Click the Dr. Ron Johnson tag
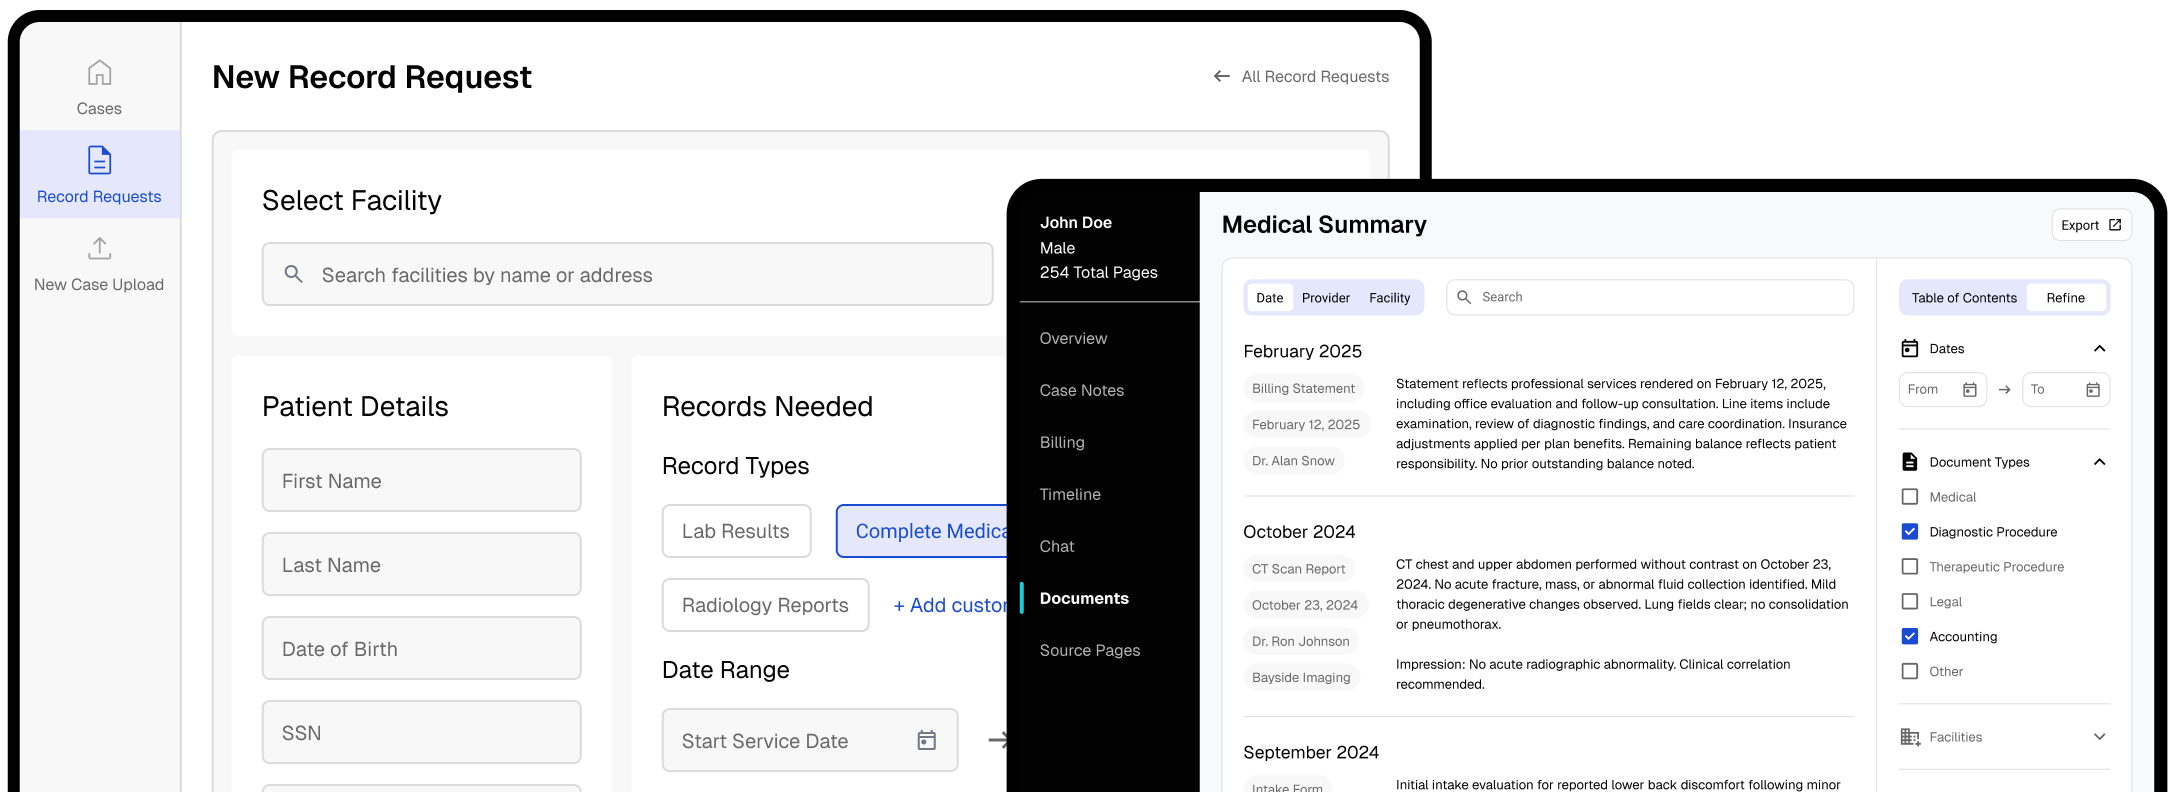This screenshot has width=2174, height=792. point(1300,641)
